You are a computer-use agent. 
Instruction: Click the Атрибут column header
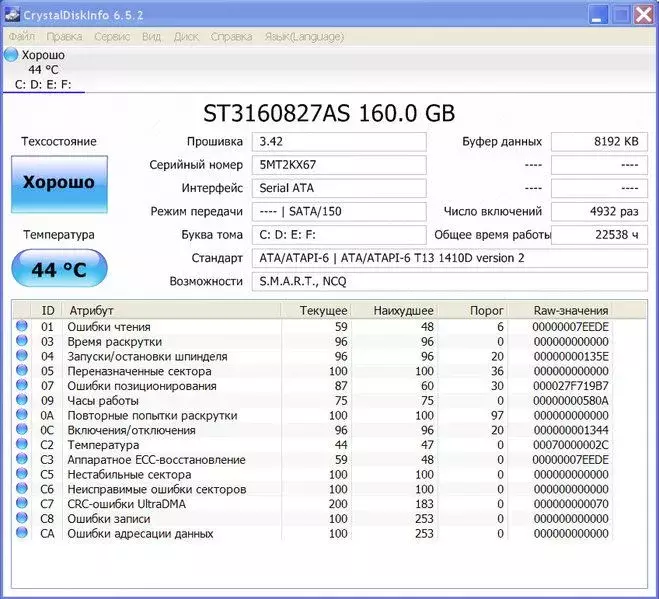171,311
